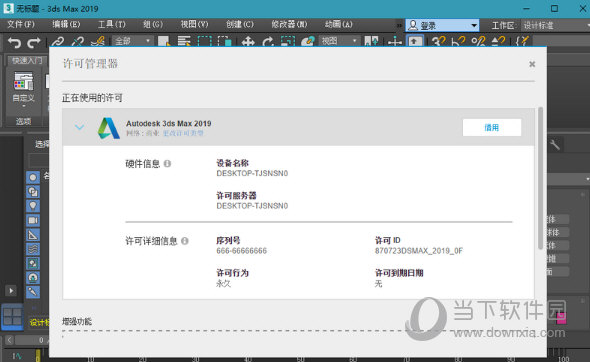Click the Use Pivot Point Center icon
The image size is (590, 362).
tap(371, 41)
